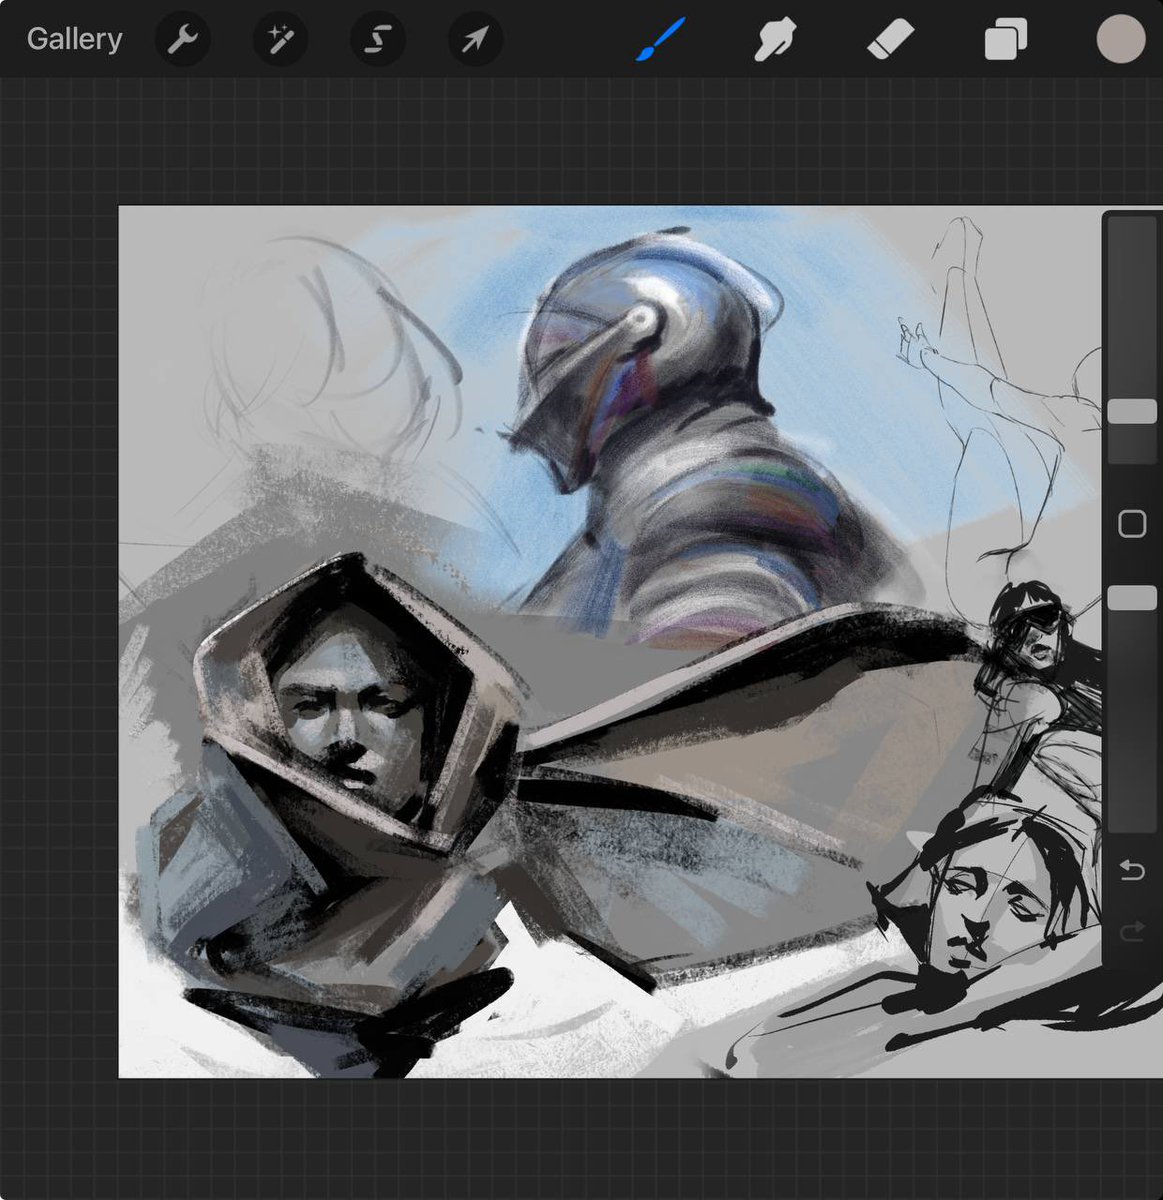
Task: Tap the opacity slider handle
Action: pyautogui.click(x=1133, y=597)
